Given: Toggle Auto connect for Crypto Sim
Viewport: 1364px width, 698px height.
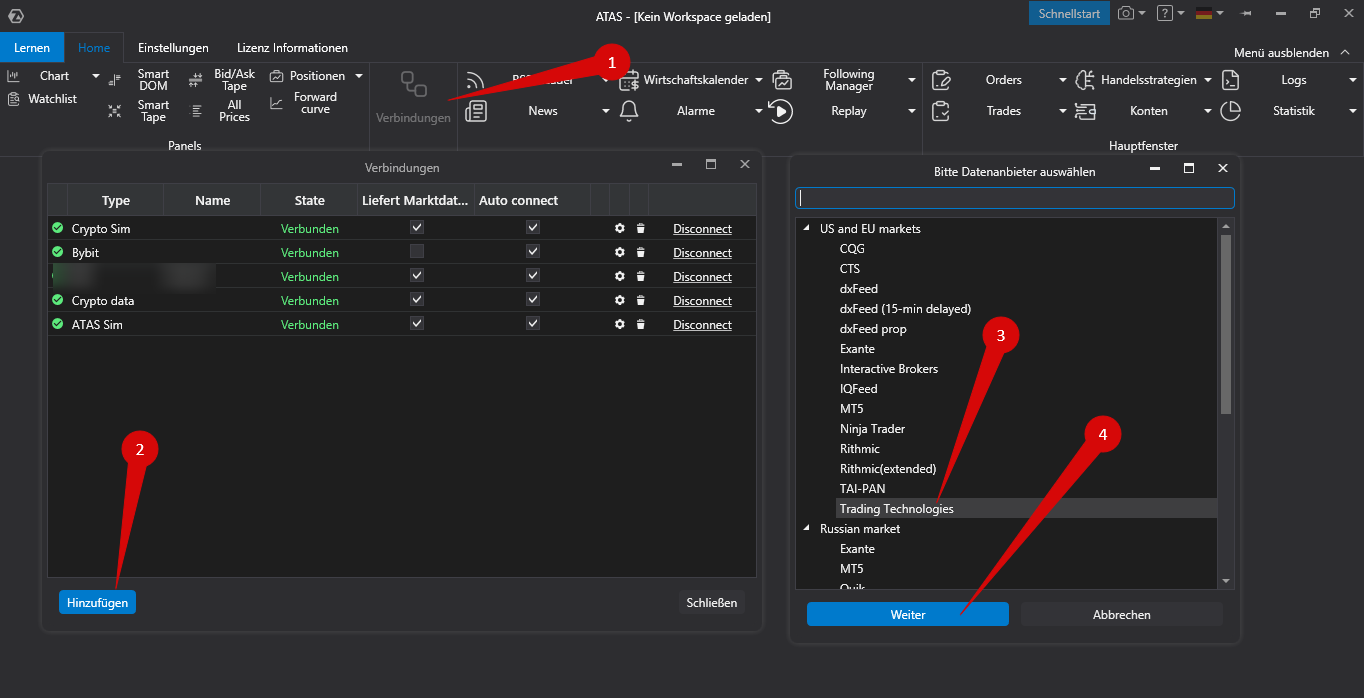Looking at the screenshot, I should [533, 228].
